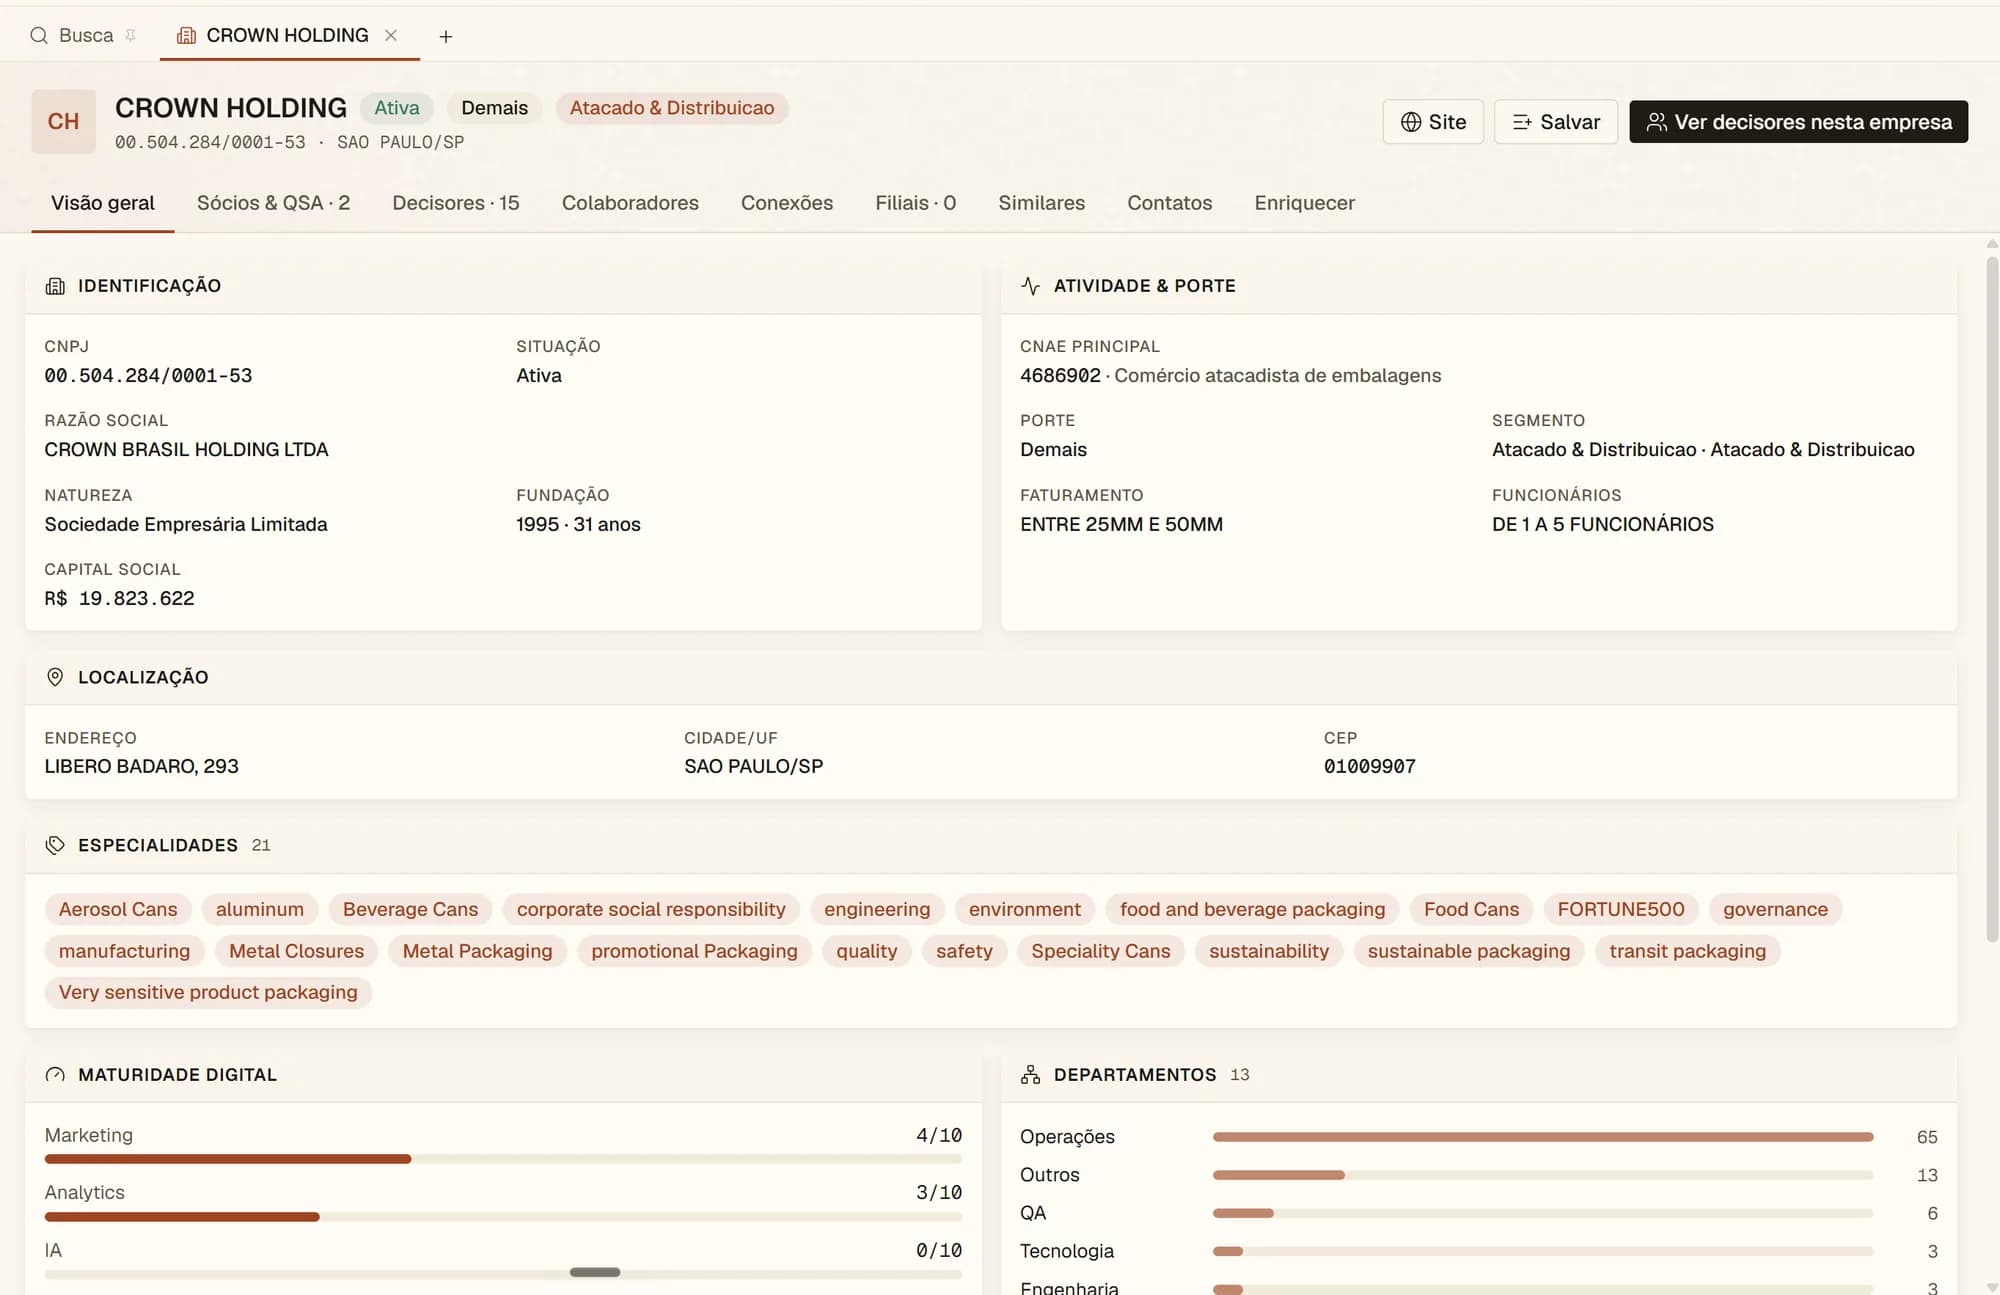The width and height of the screenshot is (2000, 1295).
Task: Click the Especialidades tag icon
Action: pos(55,845)
